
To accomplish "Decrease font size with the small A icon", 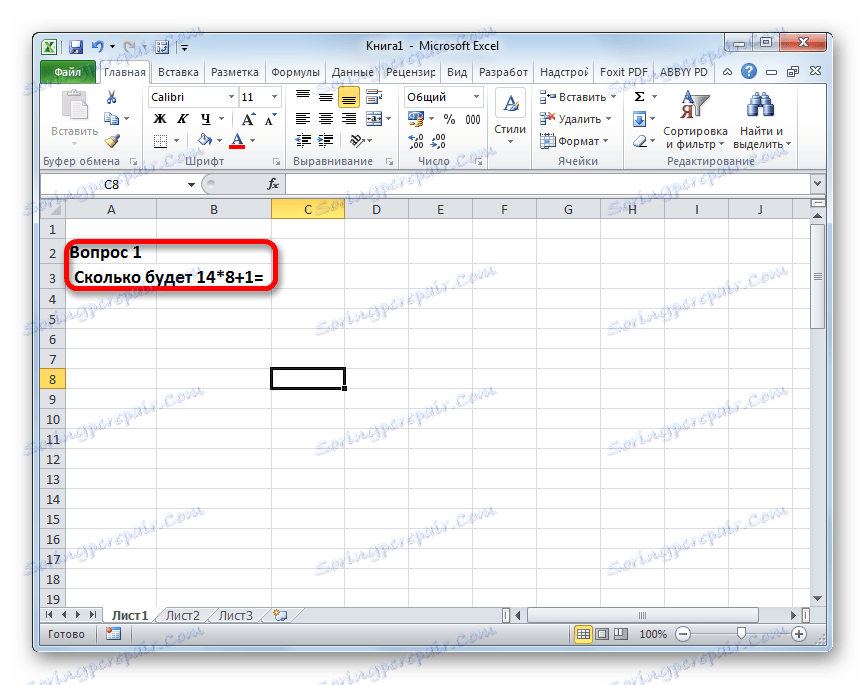I will [270, 119].
